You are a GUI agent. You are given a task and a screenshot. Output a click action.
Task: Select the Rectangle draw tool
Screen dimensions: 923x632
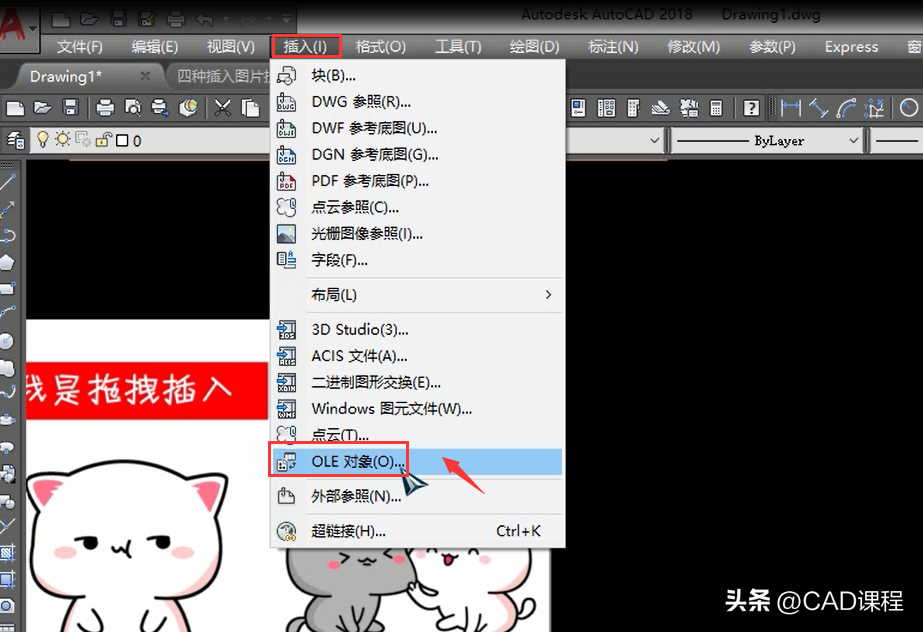coord(7,288)
